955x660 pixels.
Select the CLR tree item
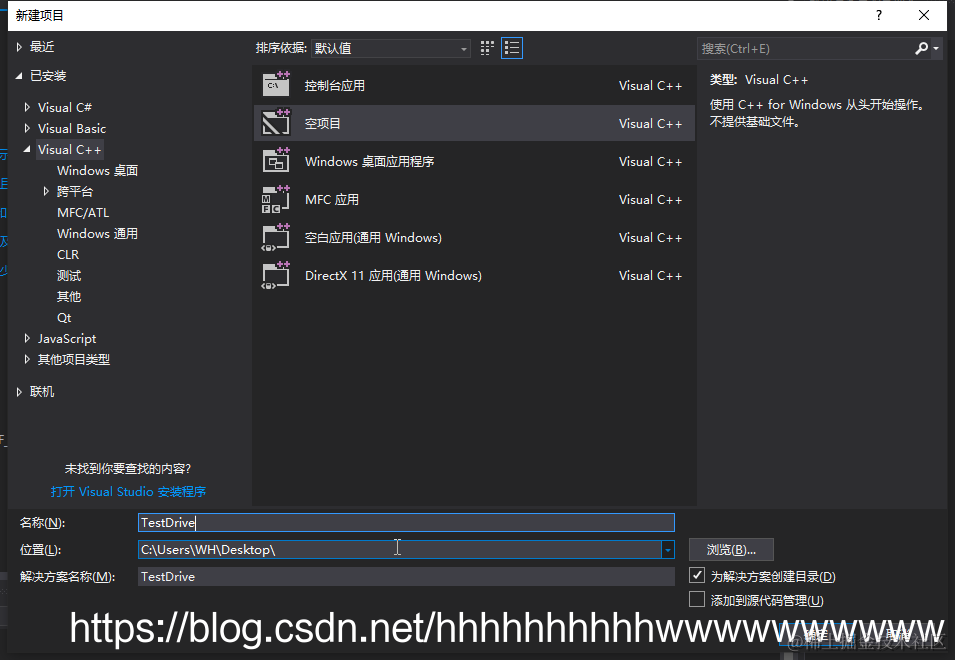[68, 255]
